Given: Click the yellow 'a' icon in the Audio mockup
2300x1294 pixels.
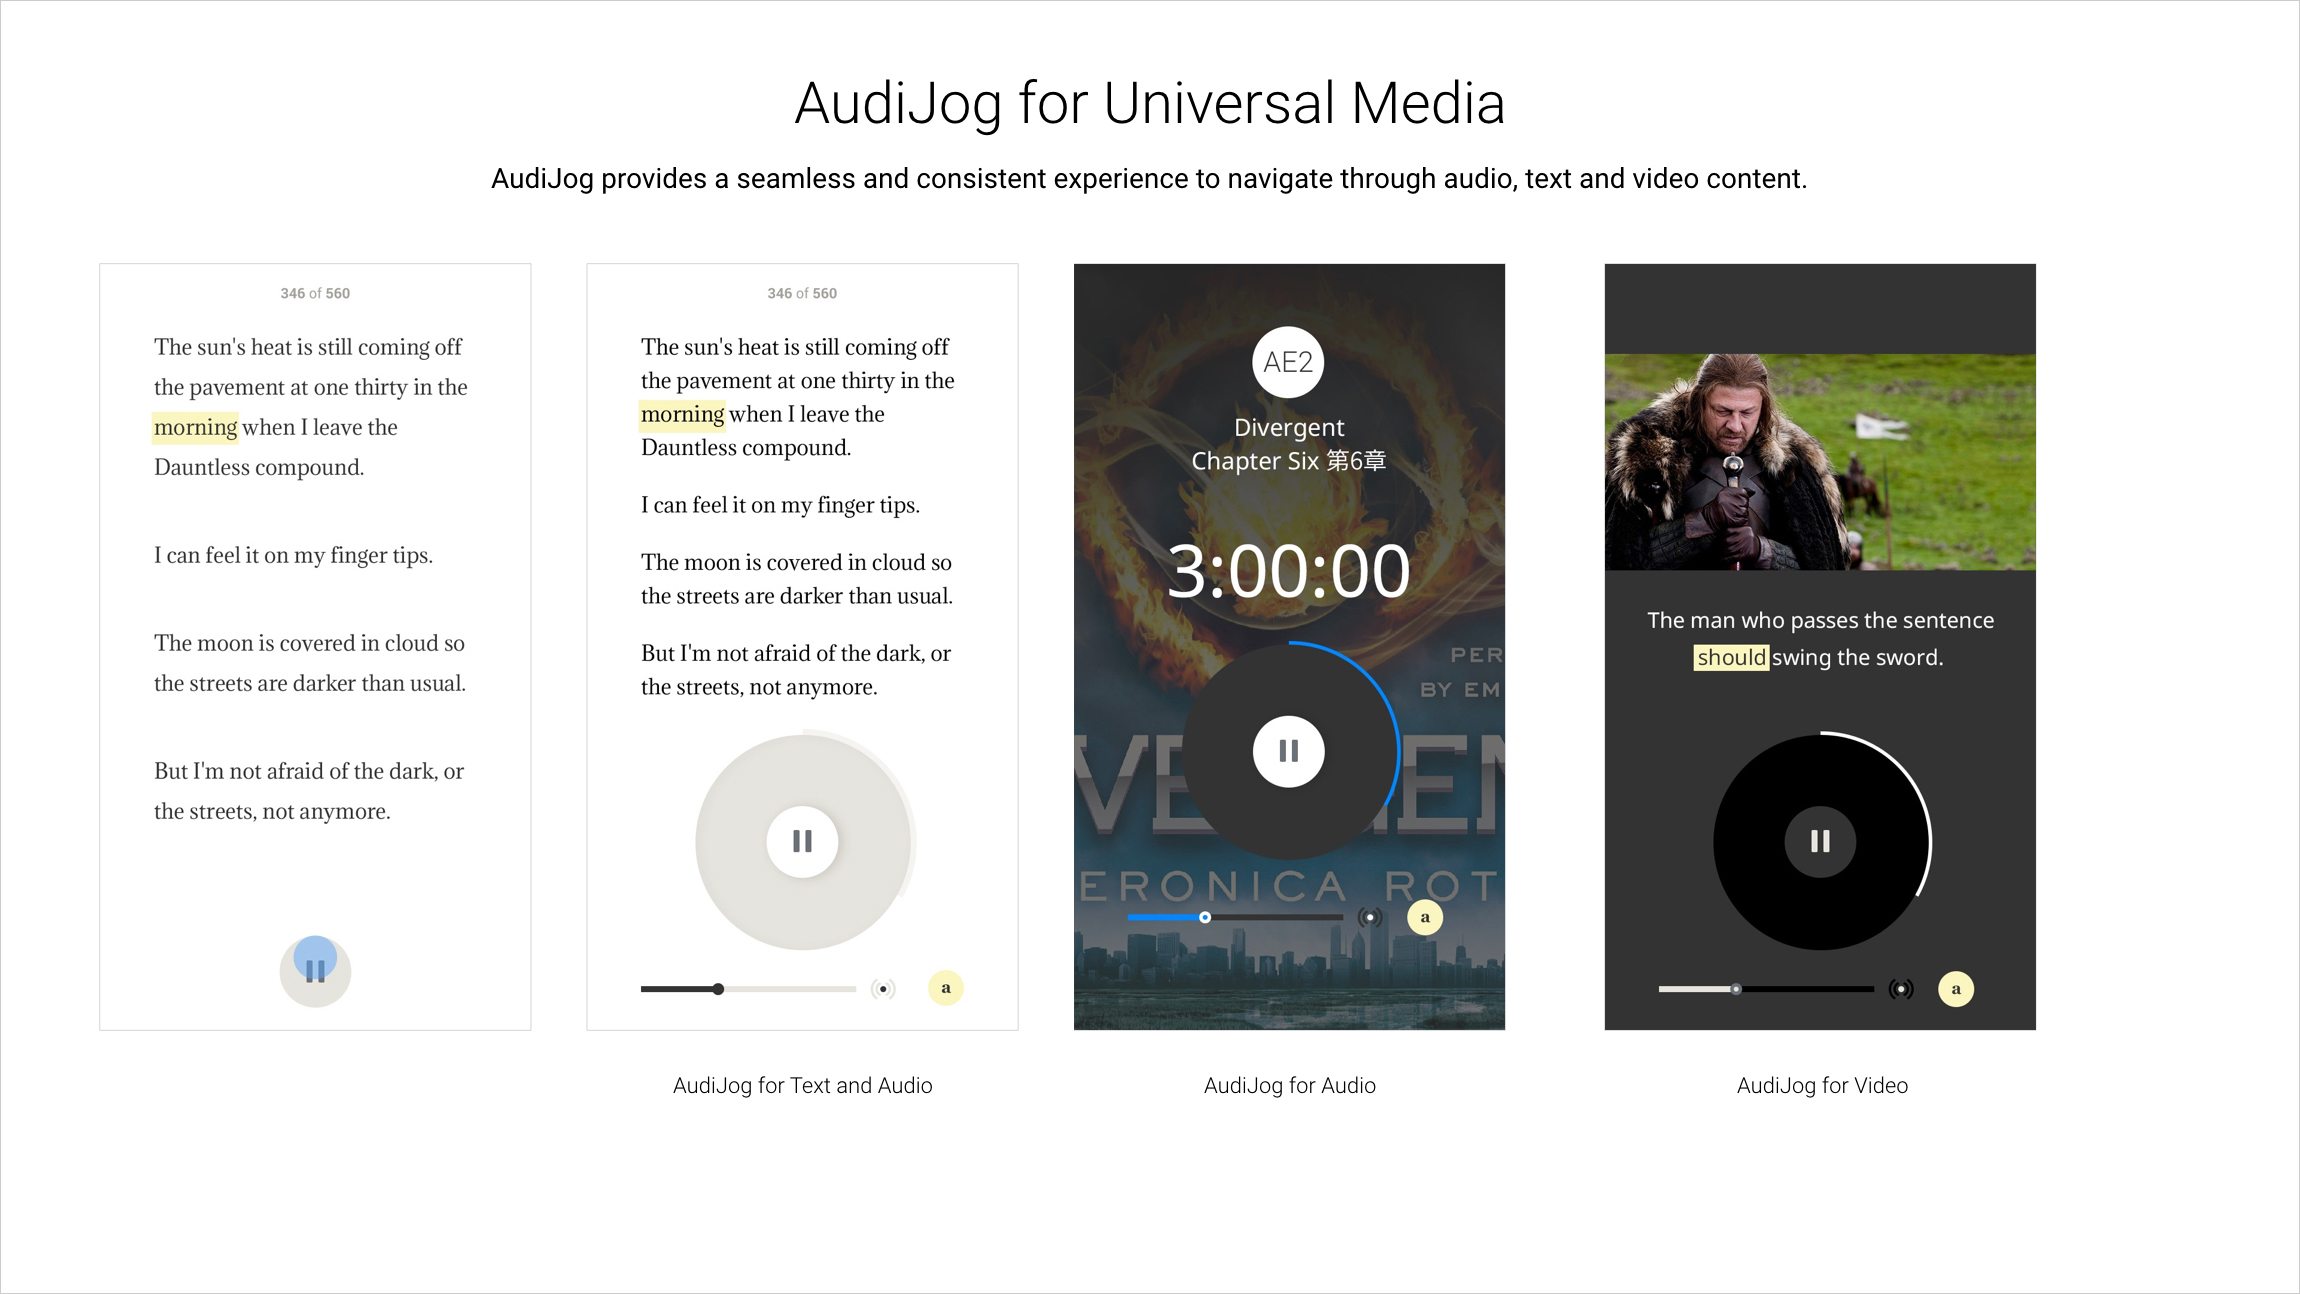Looking at the screenshot, I should coord(1425,917).
